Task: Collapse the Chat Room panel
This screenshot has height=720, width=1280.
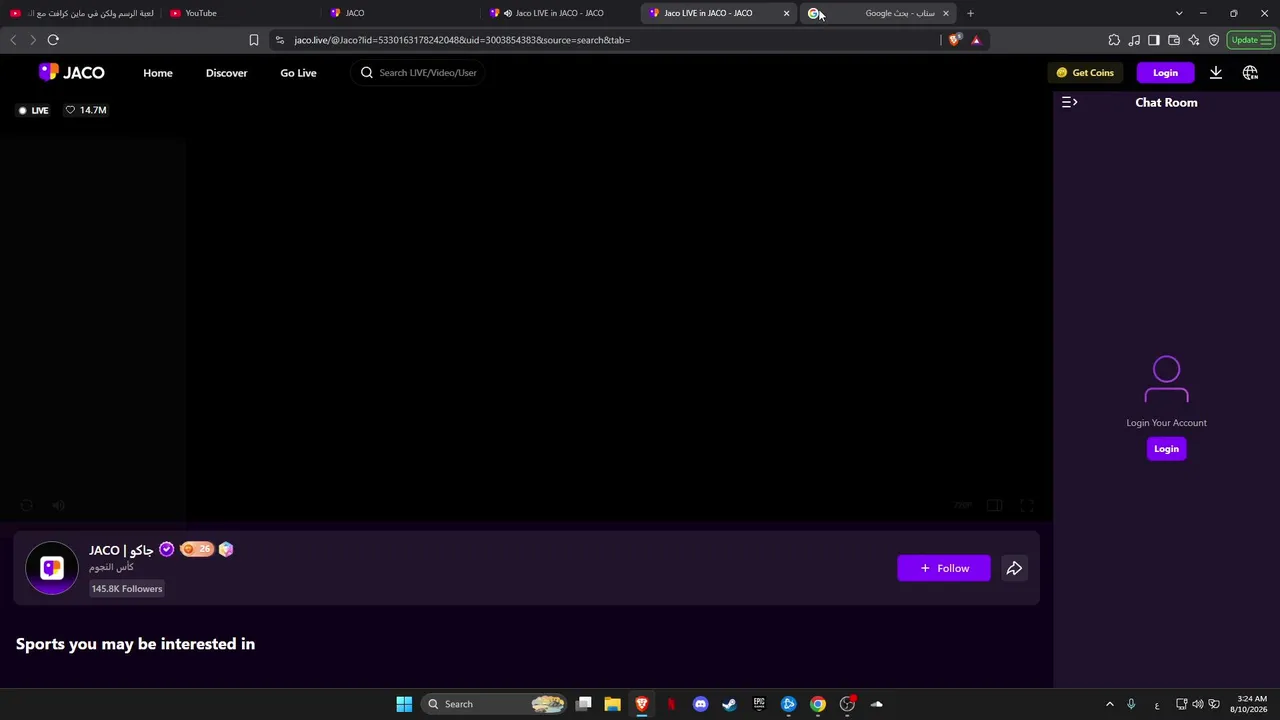Action: (x=1069, y=102)
